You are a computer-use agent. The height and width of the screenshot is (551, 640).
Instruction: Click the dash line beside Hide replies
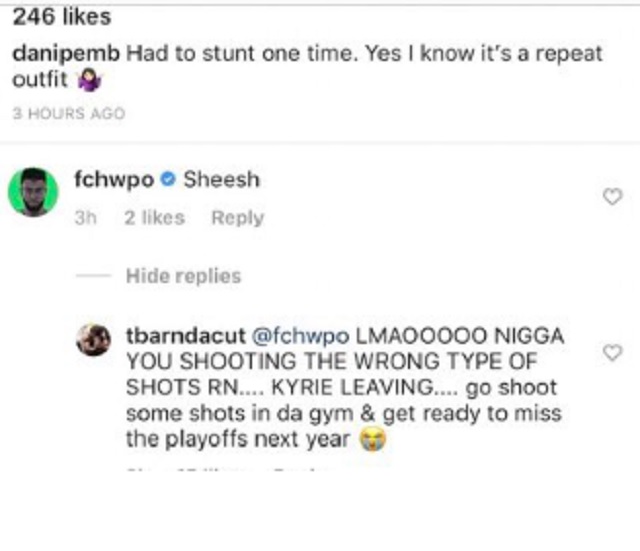93,276
